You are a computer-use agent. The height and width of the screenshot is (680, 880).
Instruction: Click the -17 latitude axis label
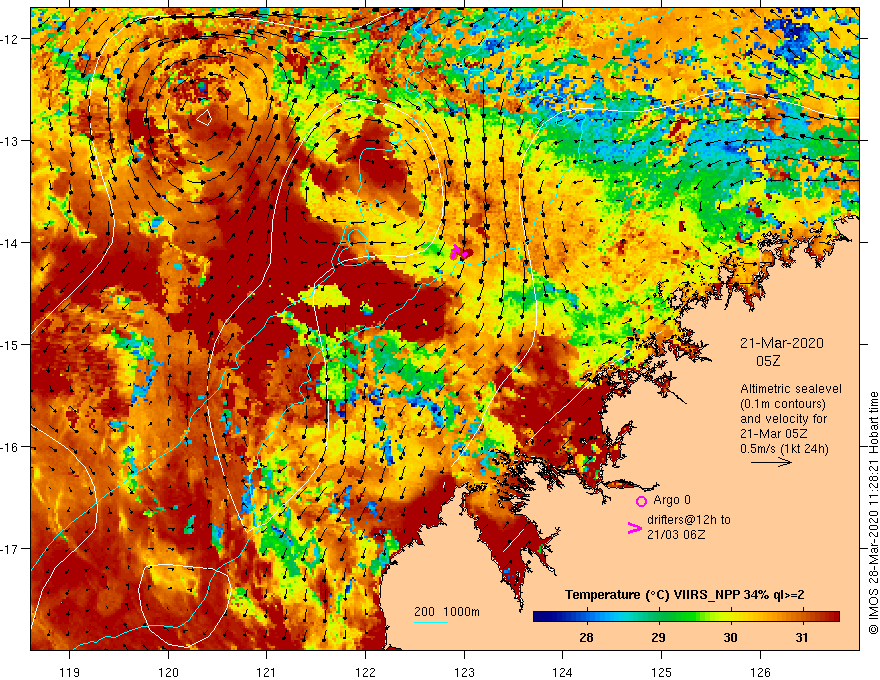point(11,549)
